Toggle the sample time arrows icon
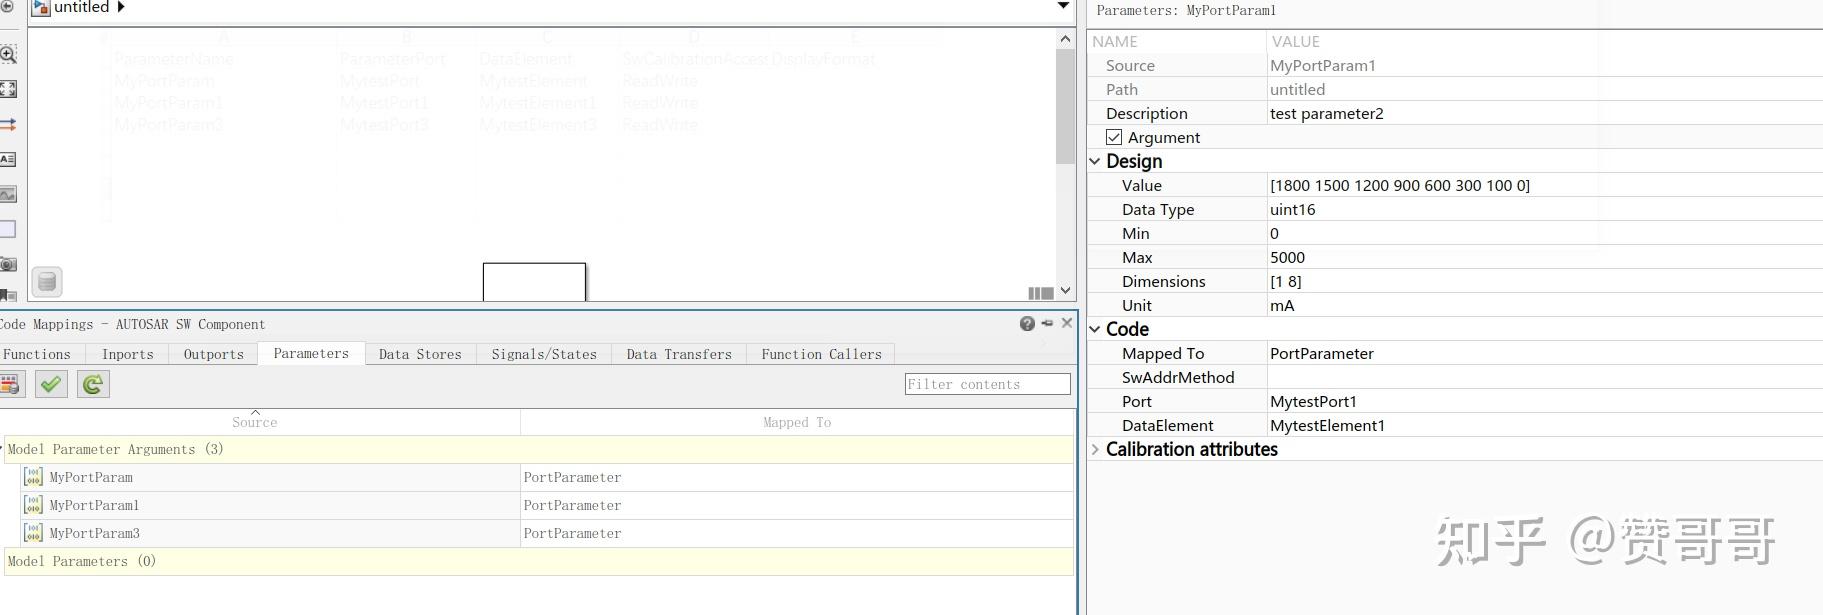Viewport: 1823px width, 615px height. tap(8, 124)
